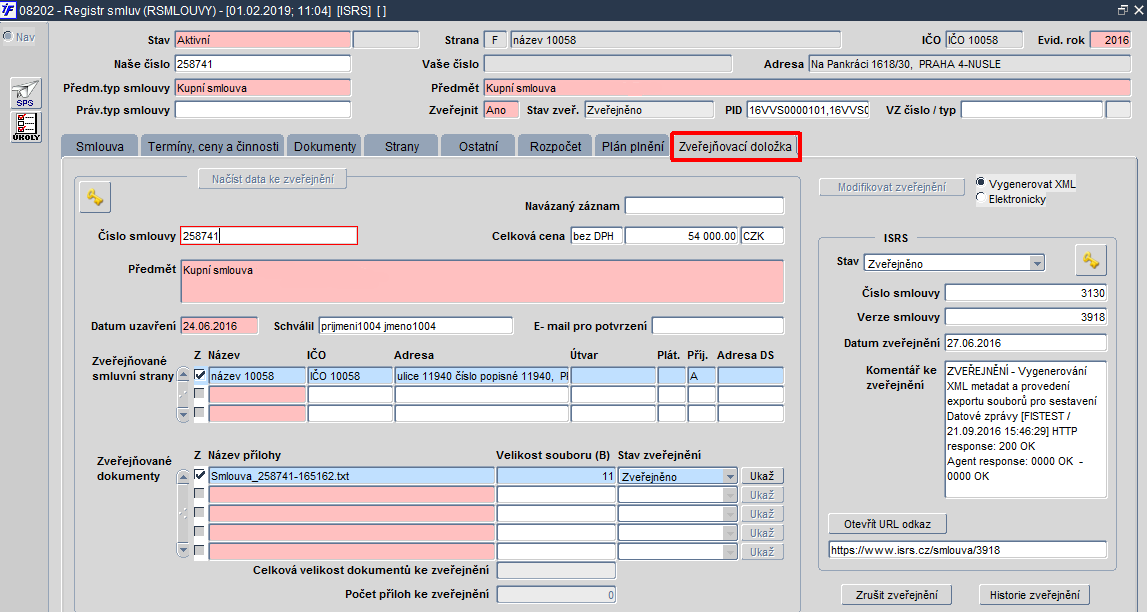
Task: Click the Historie zveřejnění button
Action: click(x=1034, y=594)
